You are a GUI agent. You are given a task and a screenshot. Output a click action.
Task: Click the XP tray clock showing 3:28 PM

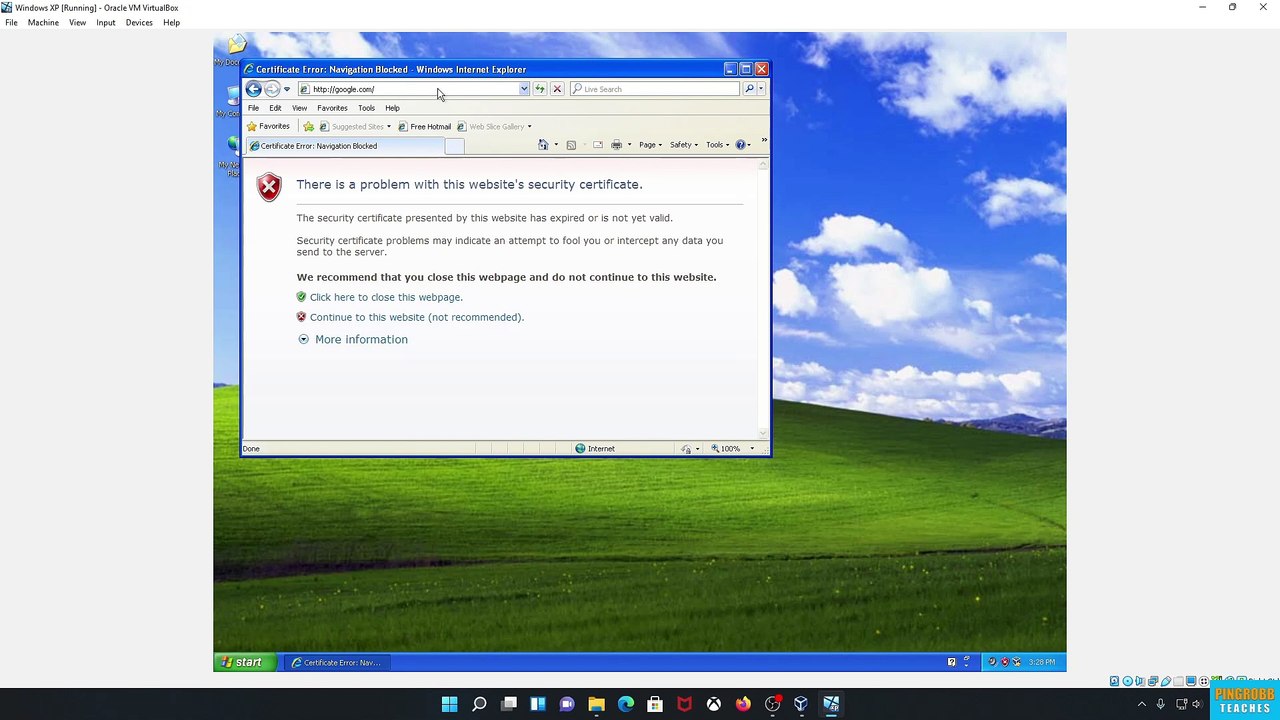point(1041,662)
